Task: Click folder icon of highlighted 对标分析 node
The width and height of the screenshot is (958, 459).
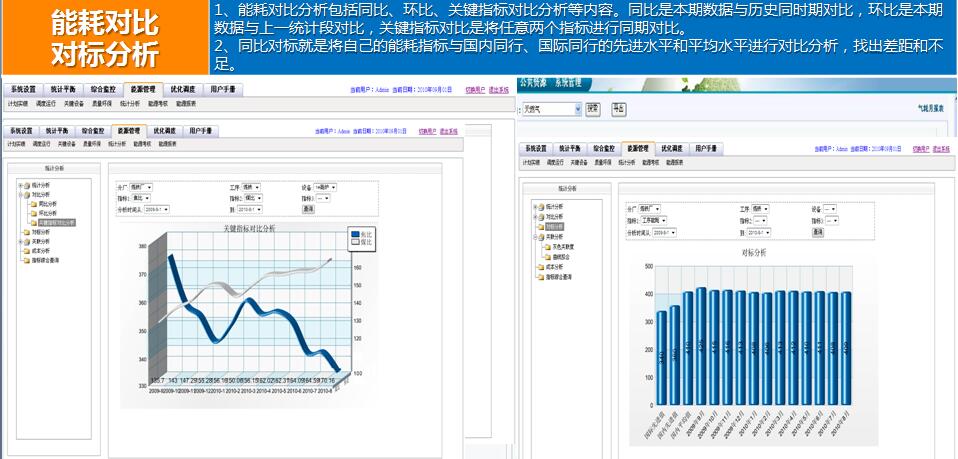Action: pyautogui.click(x=541, y=226)
